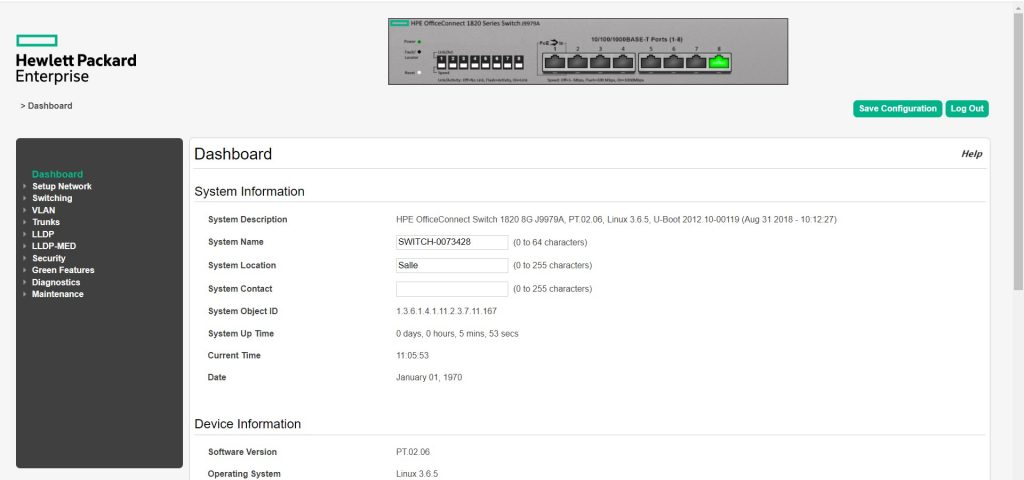1024x480 pixels.
Task: Open the Maintenance menu label
Action: pos(57,294)
